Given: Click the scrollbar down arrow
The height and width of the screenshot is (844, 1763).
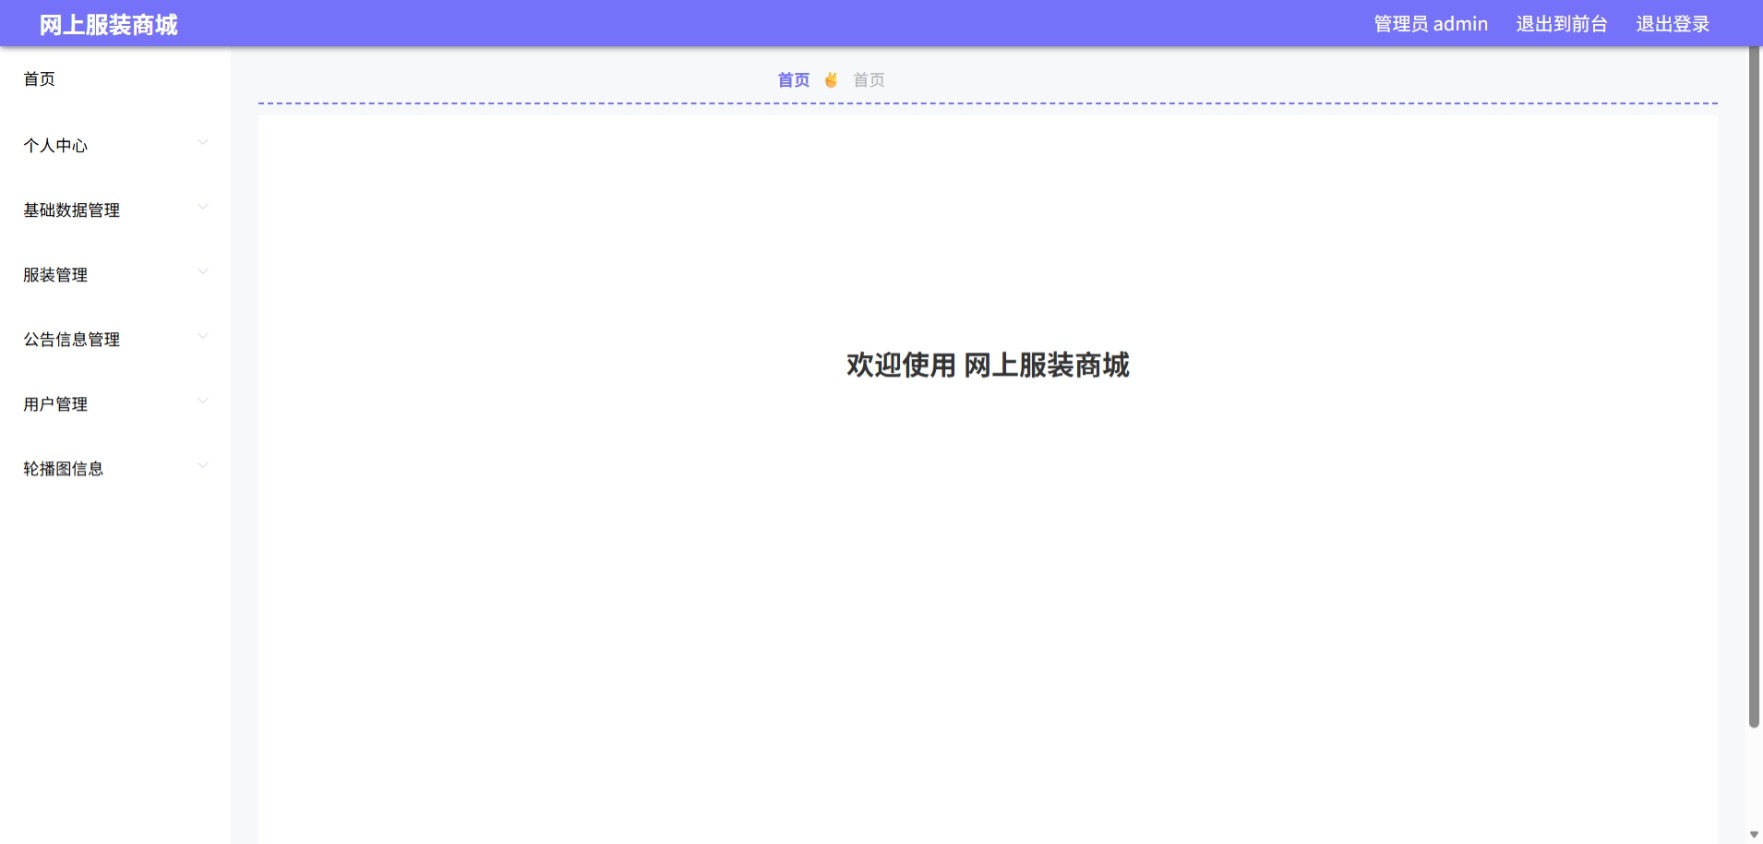Looking at the screenshot, I should point(1754,834).
